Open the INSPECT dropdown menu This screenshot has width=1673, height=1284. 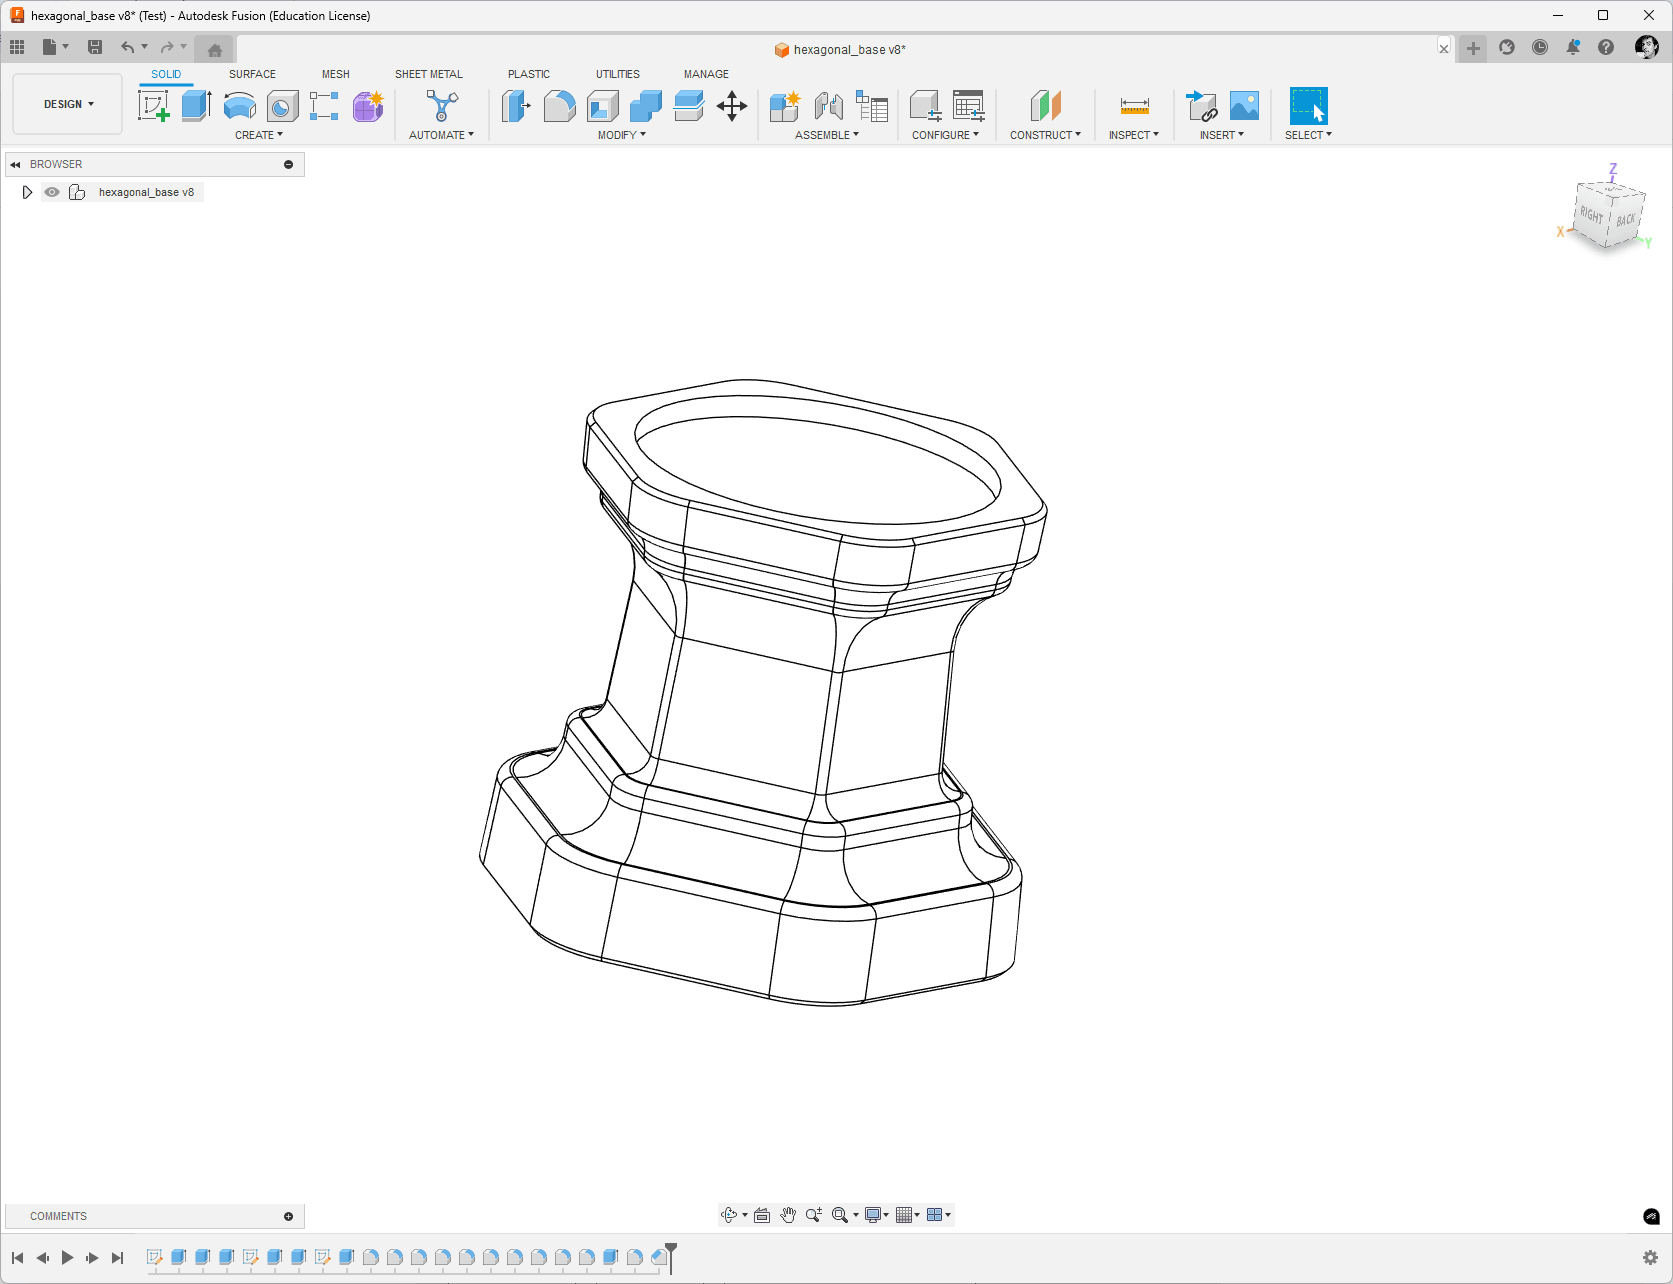click(x=1134, y=135)
